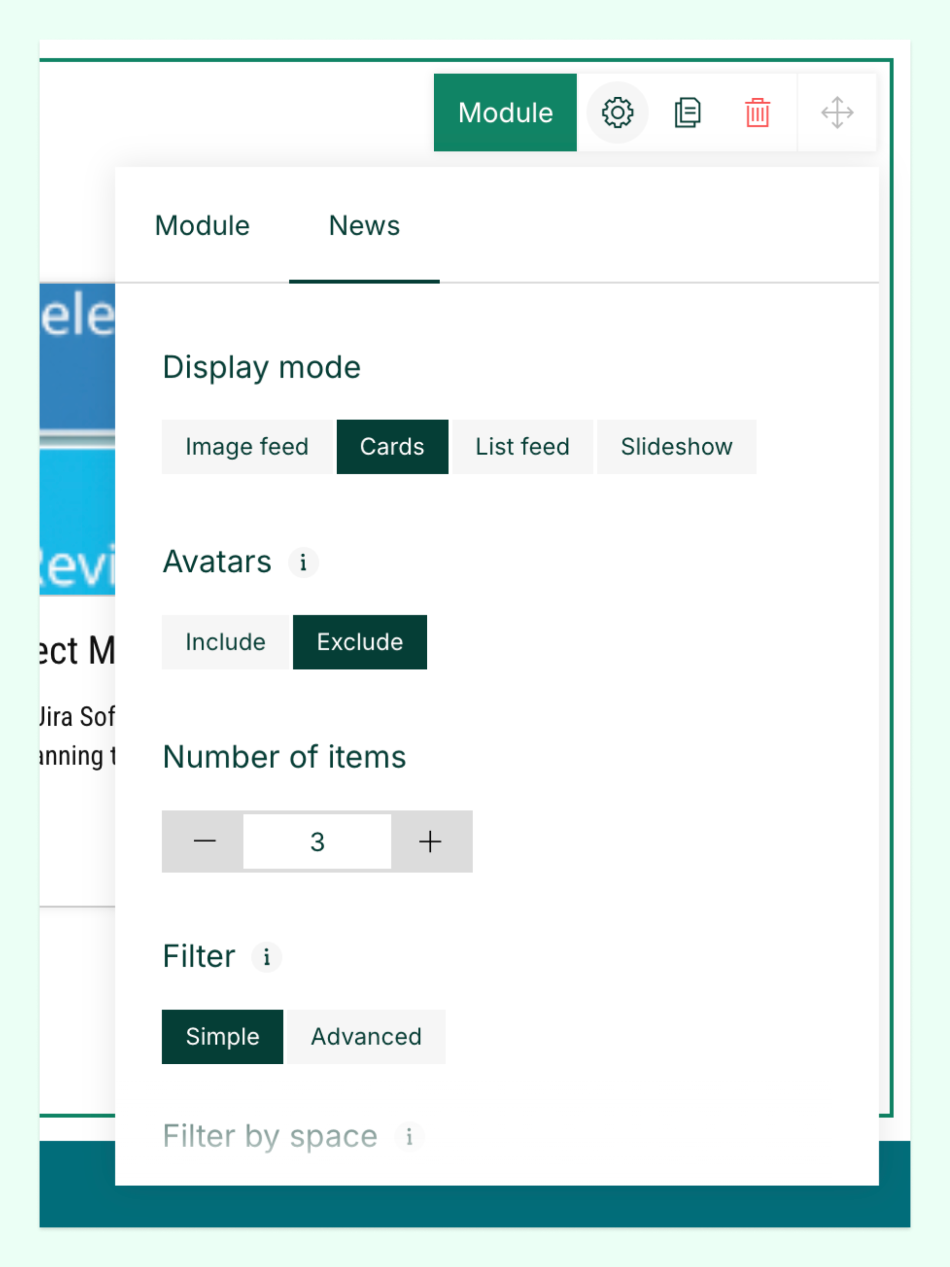
Task: Delete module with red trash icon
Action: point(757,113)
